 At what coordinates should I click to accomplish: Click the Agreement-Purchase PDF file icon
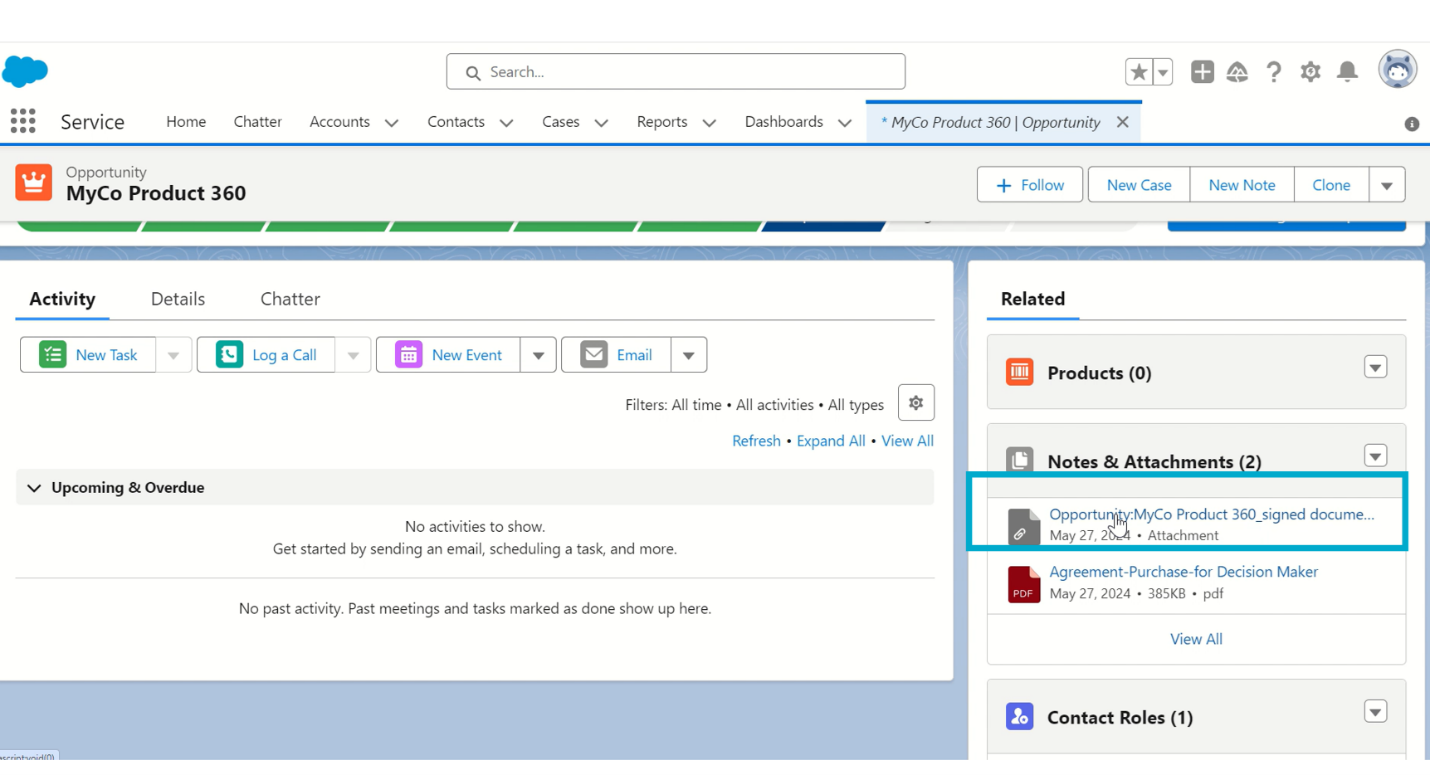click(1023, 584)
